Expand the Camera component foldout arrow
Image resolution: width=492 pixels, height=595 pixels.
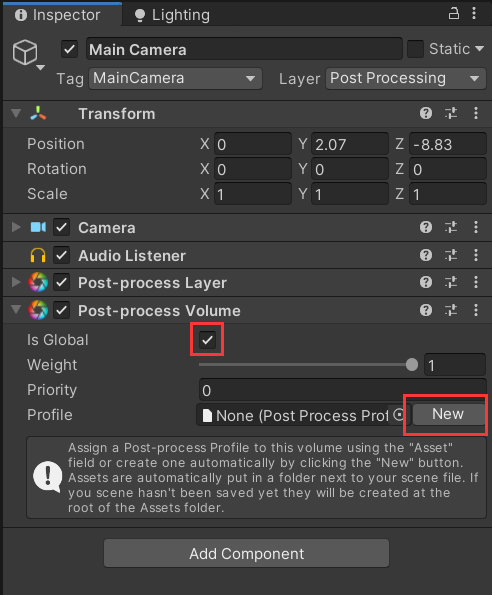16,227
